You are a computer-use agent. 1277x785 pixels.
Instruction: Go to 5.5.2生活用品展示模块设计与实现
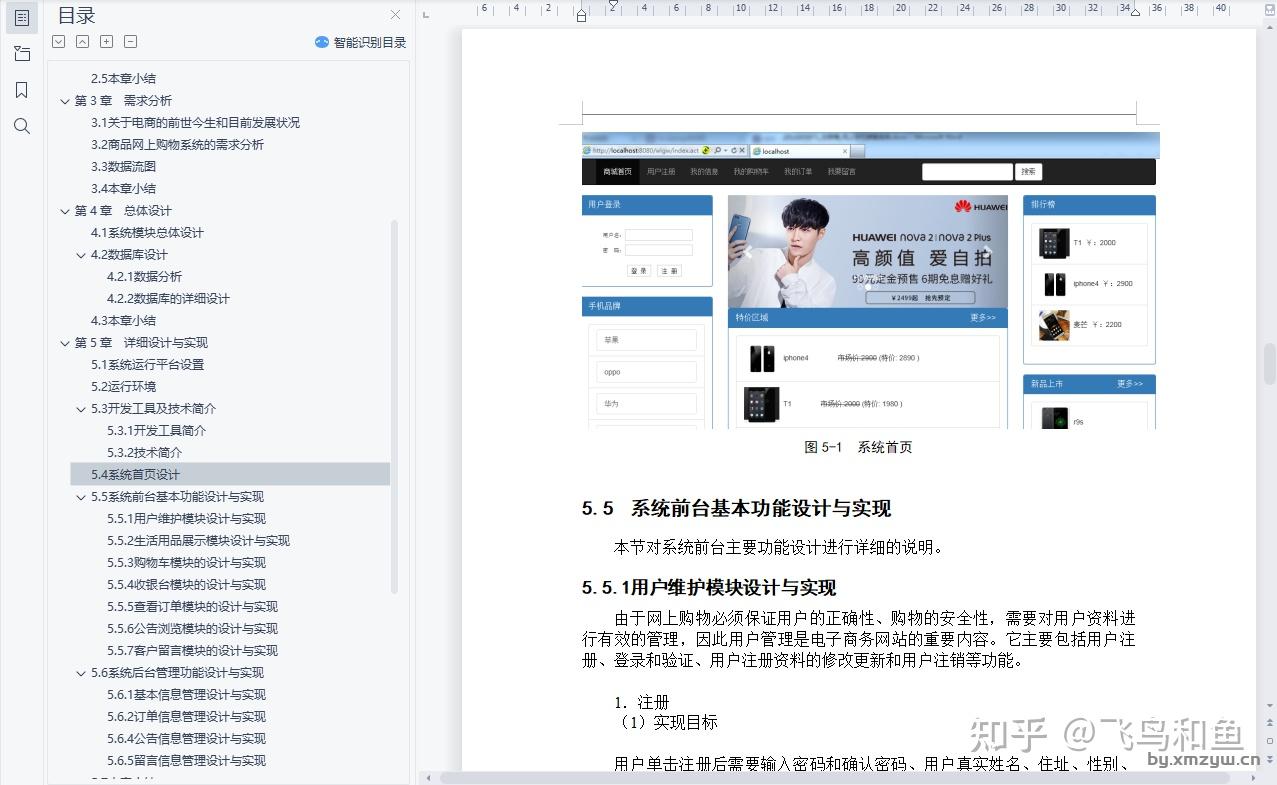point(198,540)
